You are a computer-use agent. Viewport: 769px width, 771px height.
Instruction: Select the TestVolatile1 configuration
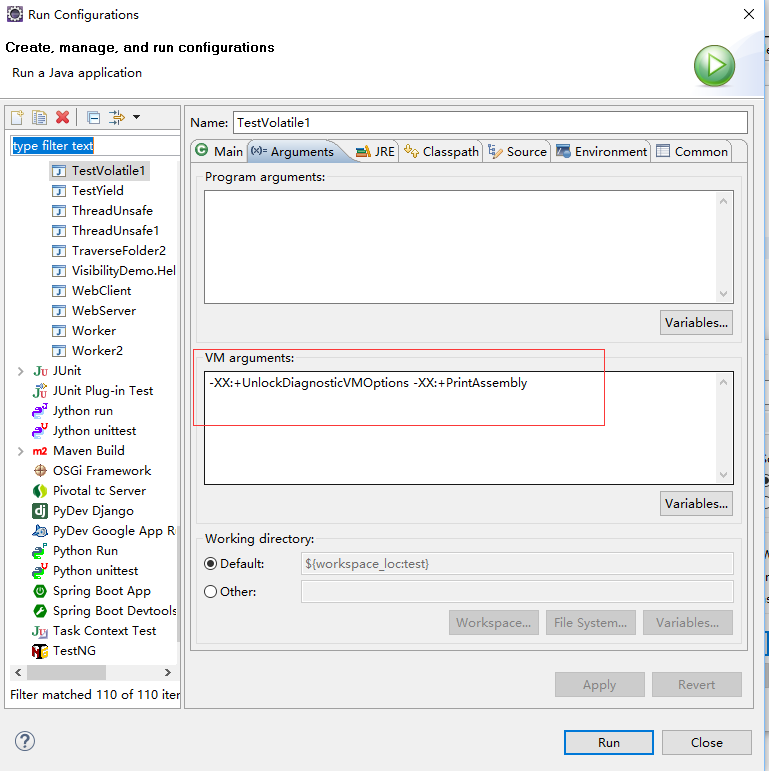pyautogui.click(x=99, y=171)
